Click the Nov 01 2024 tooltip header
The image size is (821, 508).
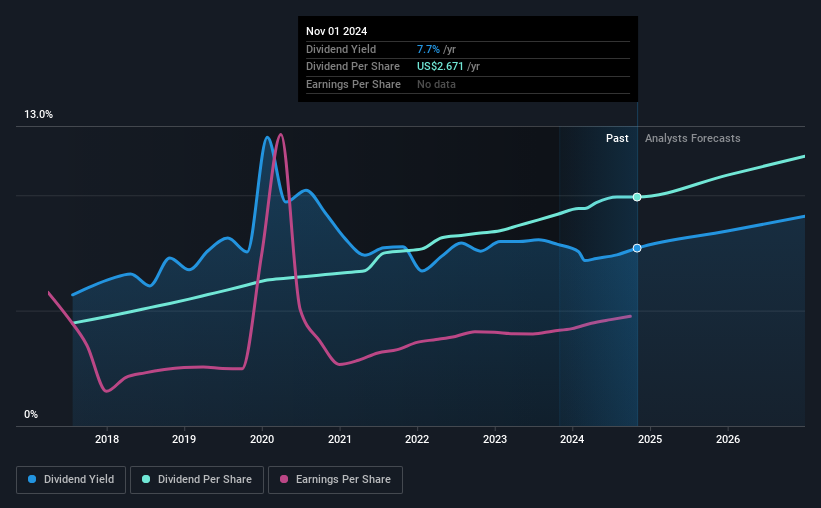(336, 31)
